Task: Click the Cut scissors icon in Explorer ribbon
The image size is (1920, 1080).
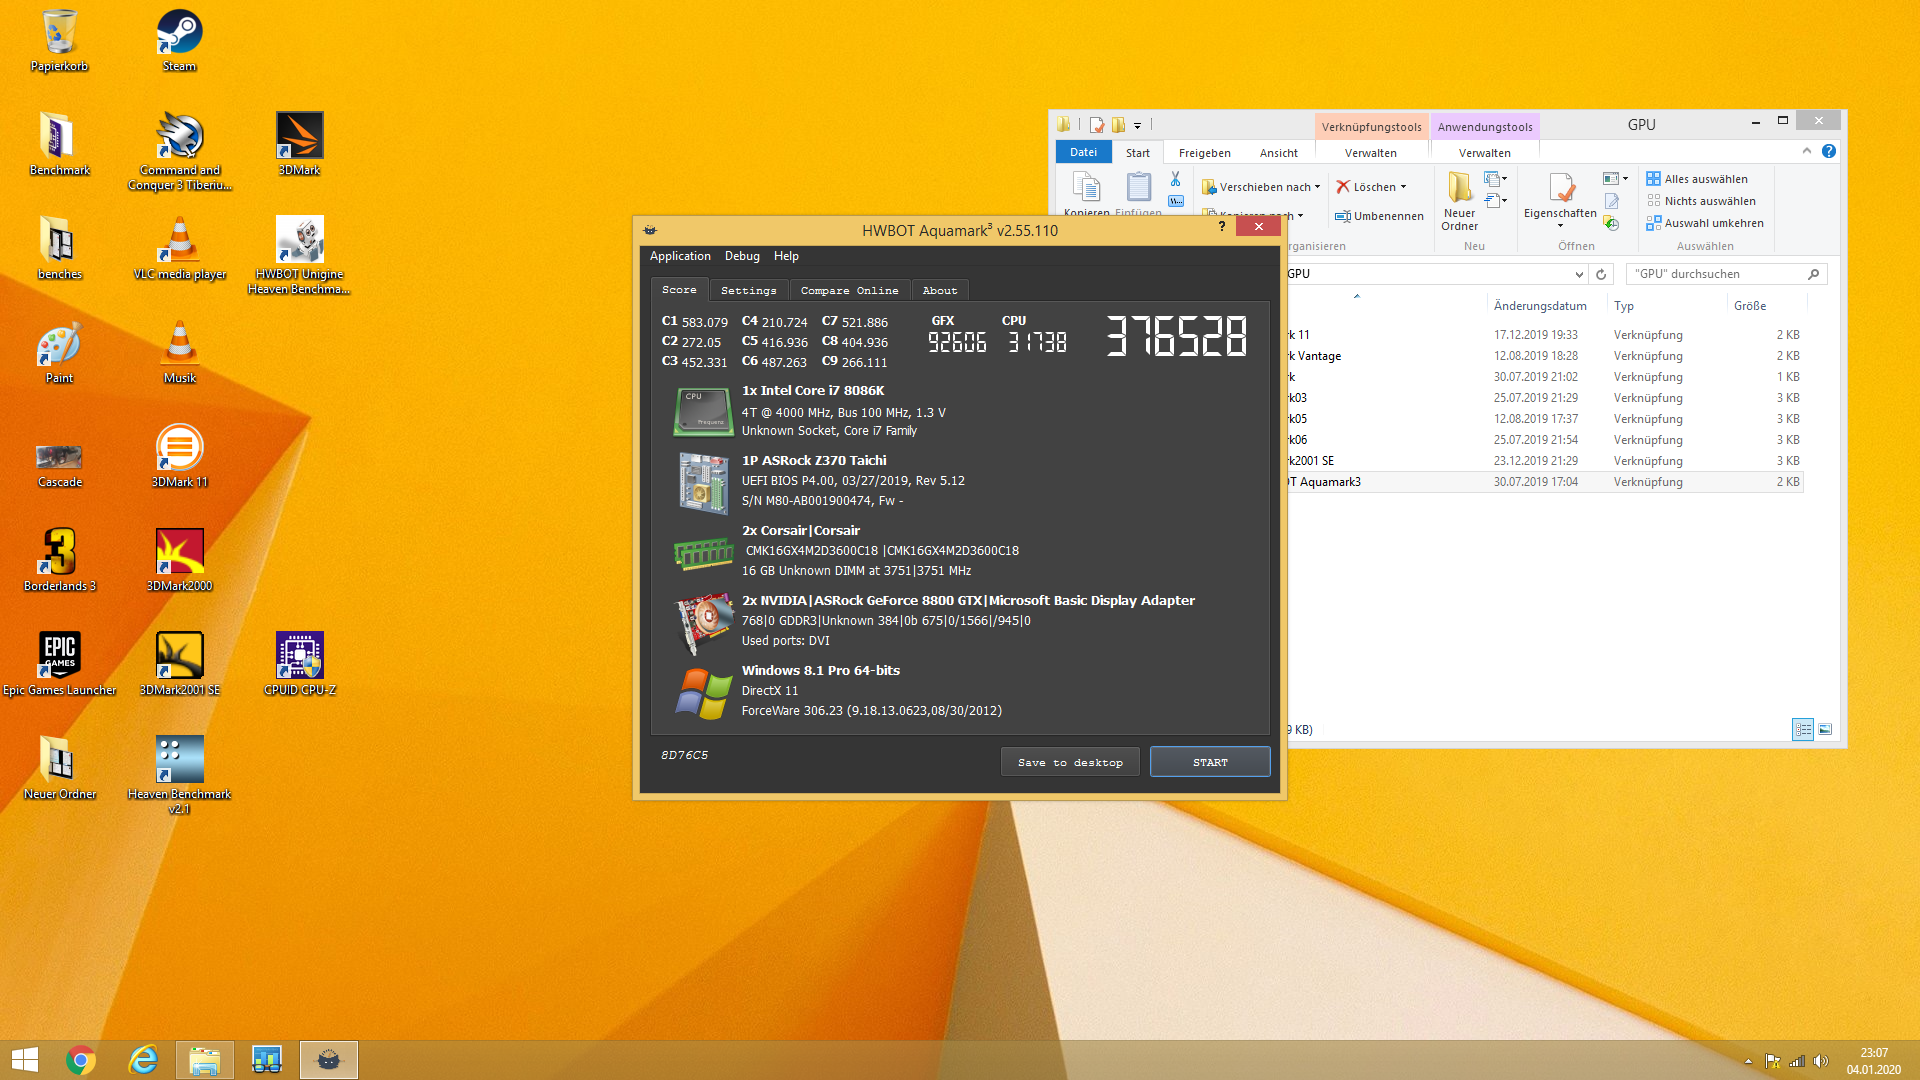Action: 1176,179
